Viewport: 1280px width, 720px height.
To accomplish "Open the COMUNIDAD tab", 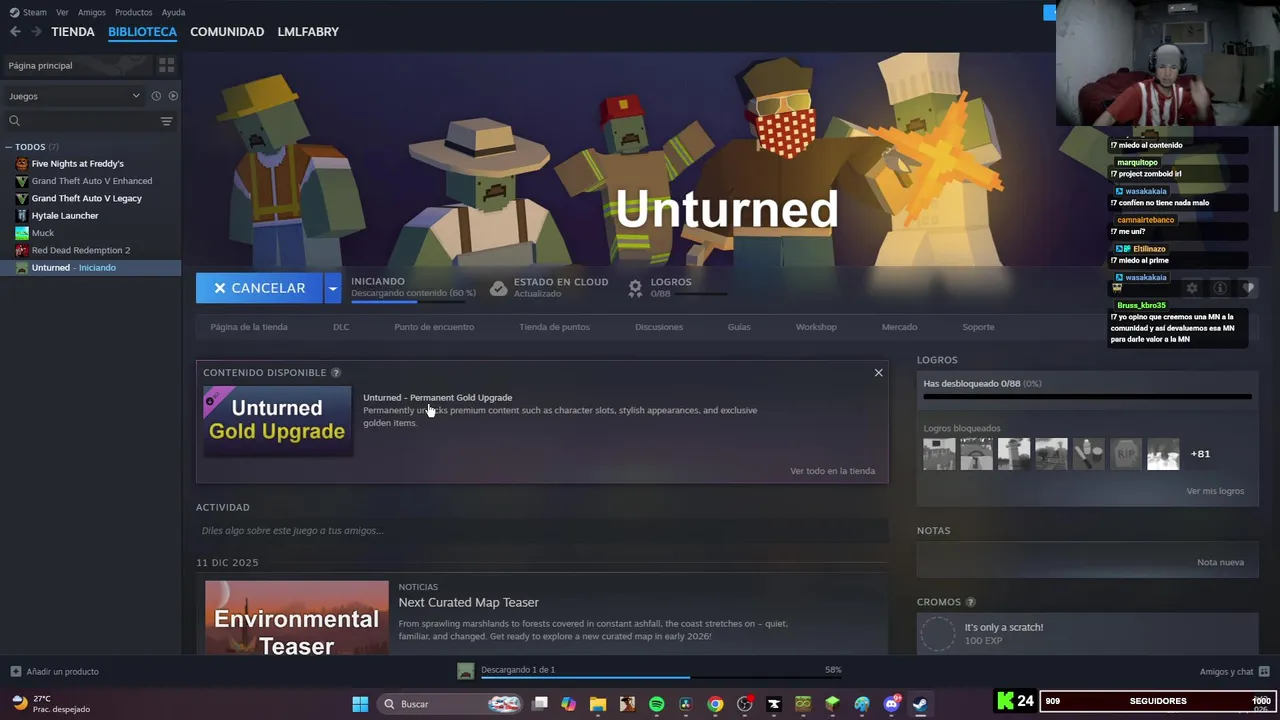I will tap(227, 32).
